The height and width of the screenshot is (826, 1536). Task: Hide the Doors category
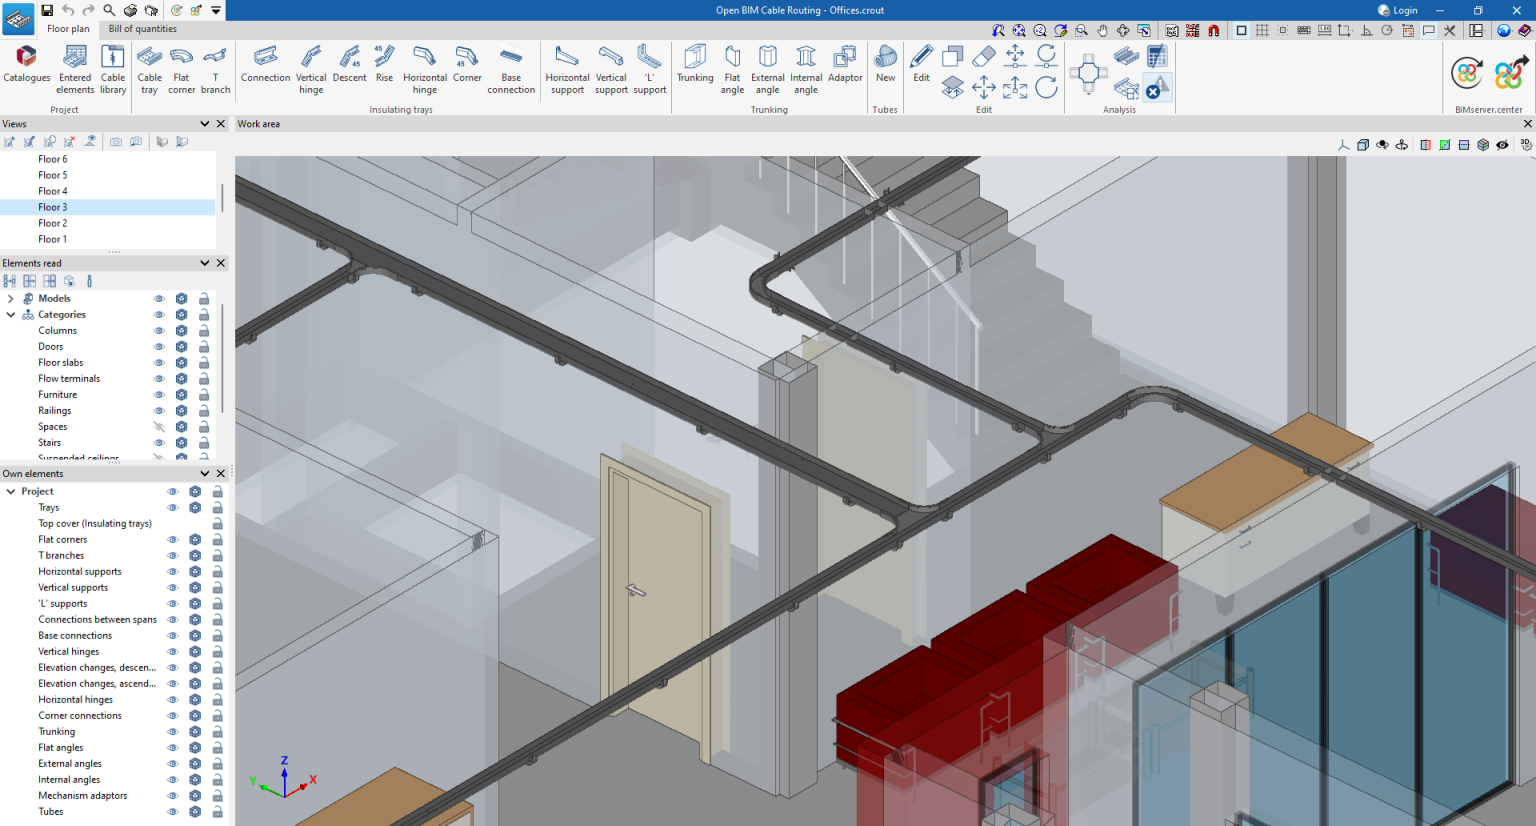tap(158, 346)
